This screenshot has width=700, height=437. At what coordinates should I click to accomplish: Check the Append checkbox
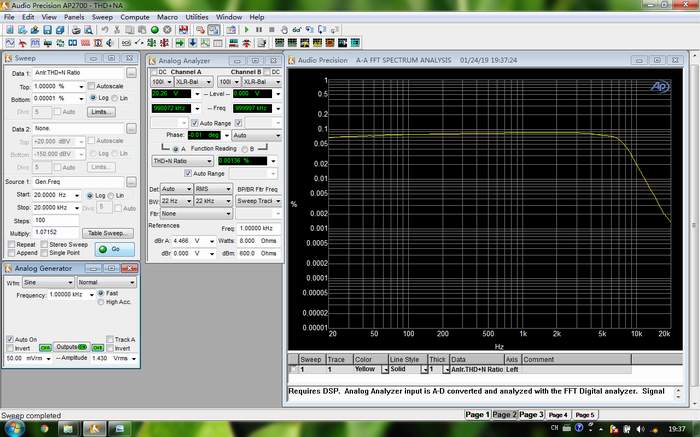click(x=12, y=253)
